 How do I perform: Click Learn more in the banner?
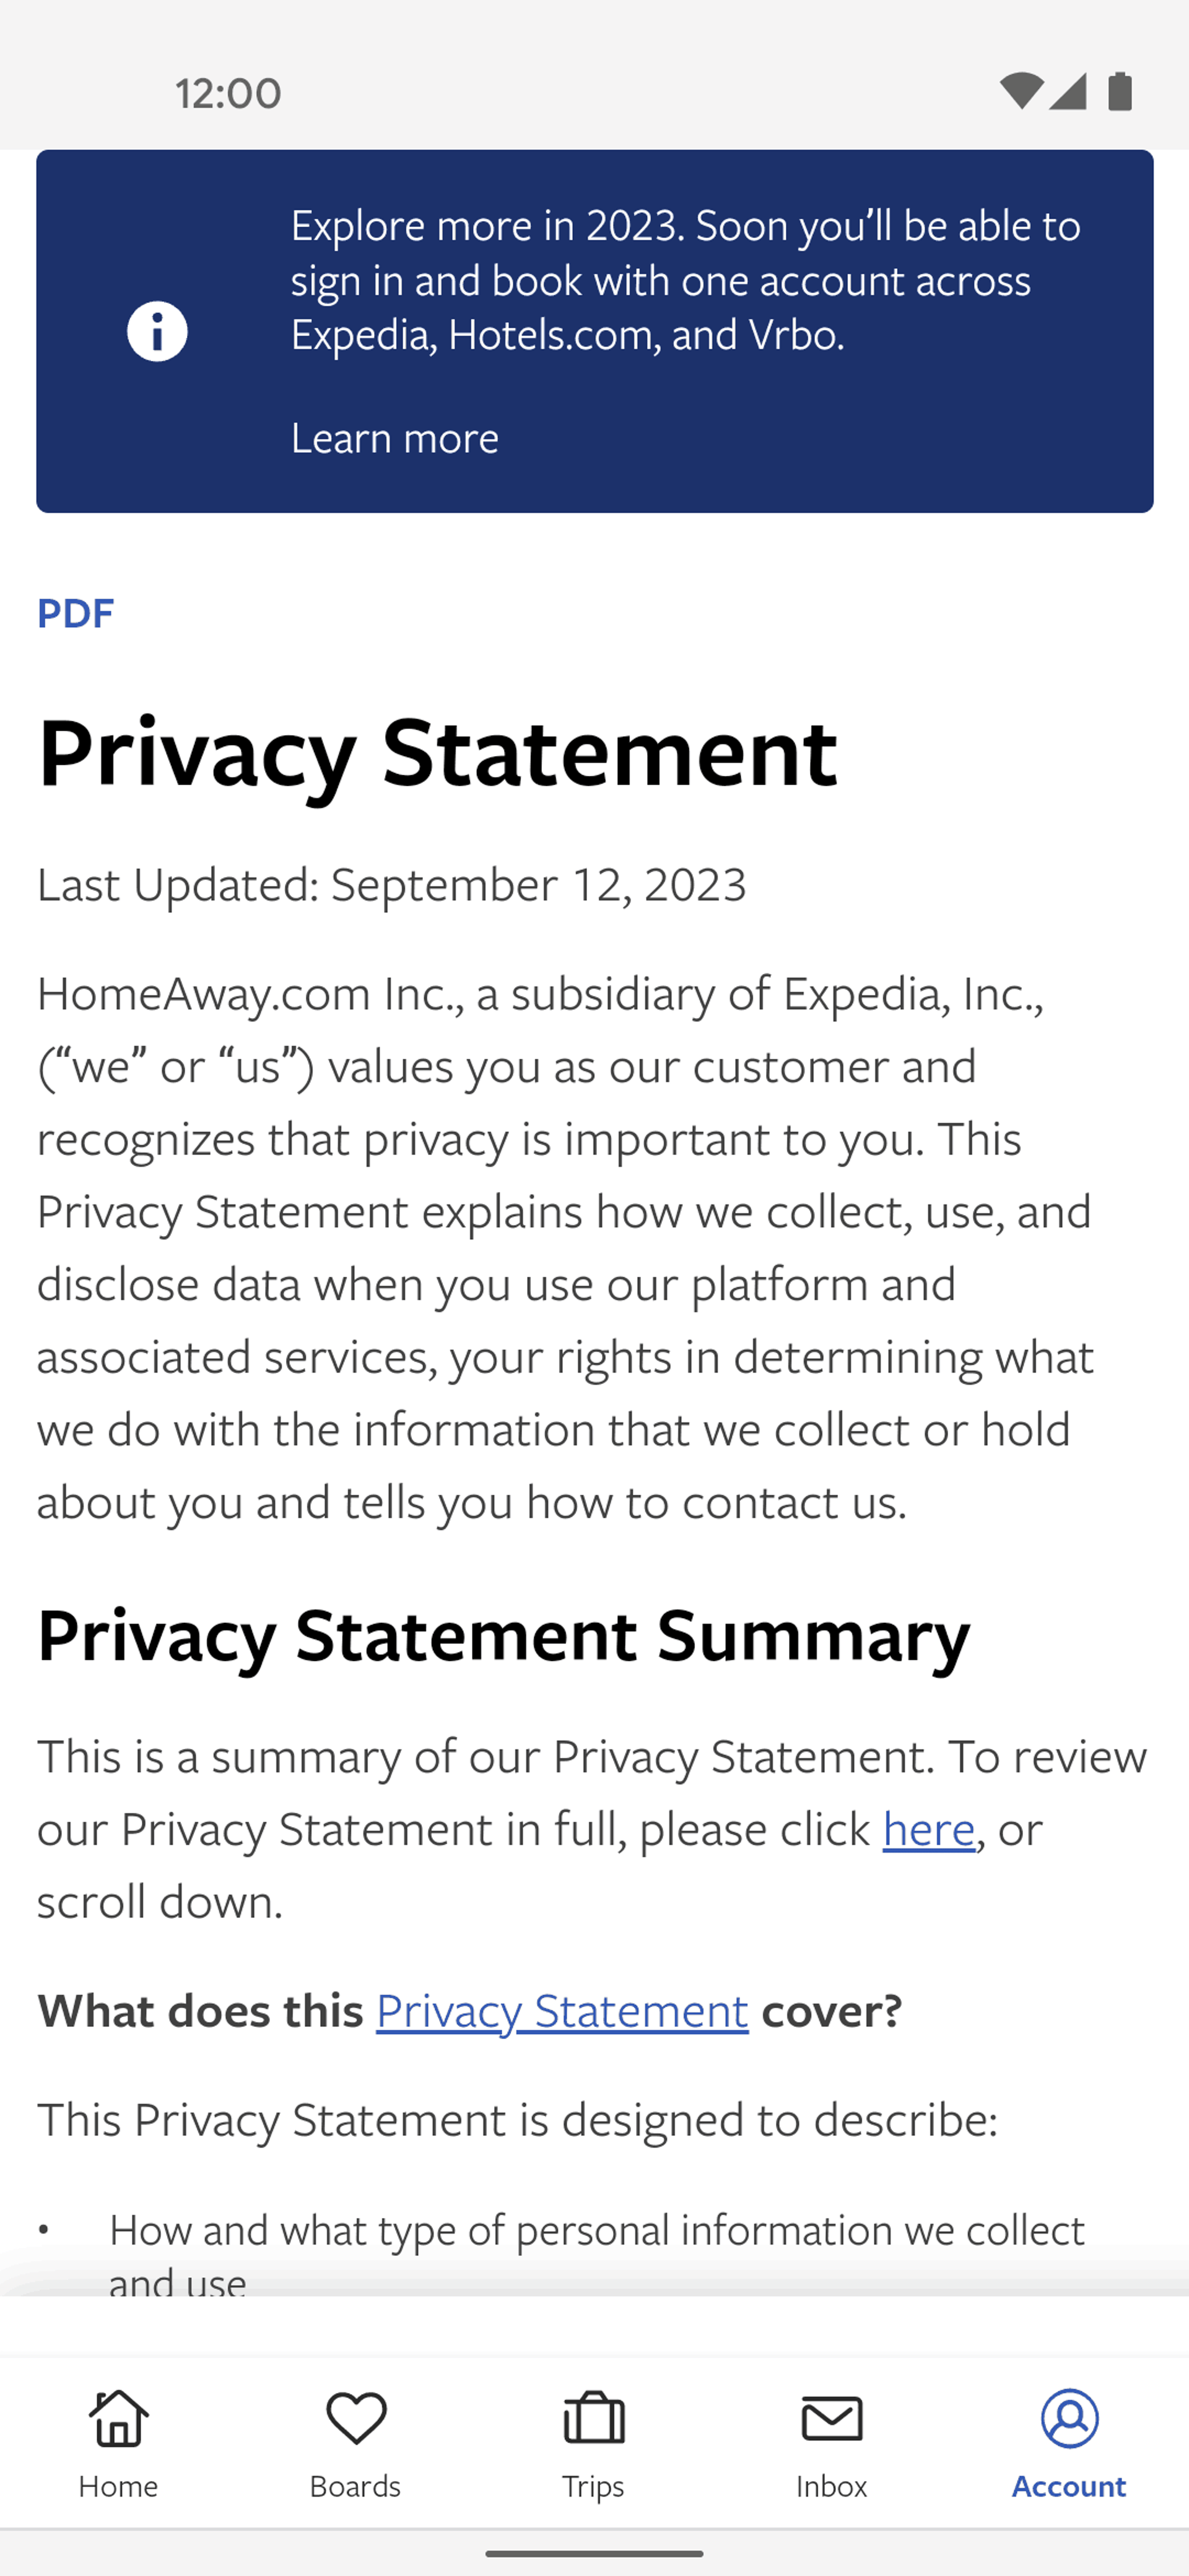[395, 438]
